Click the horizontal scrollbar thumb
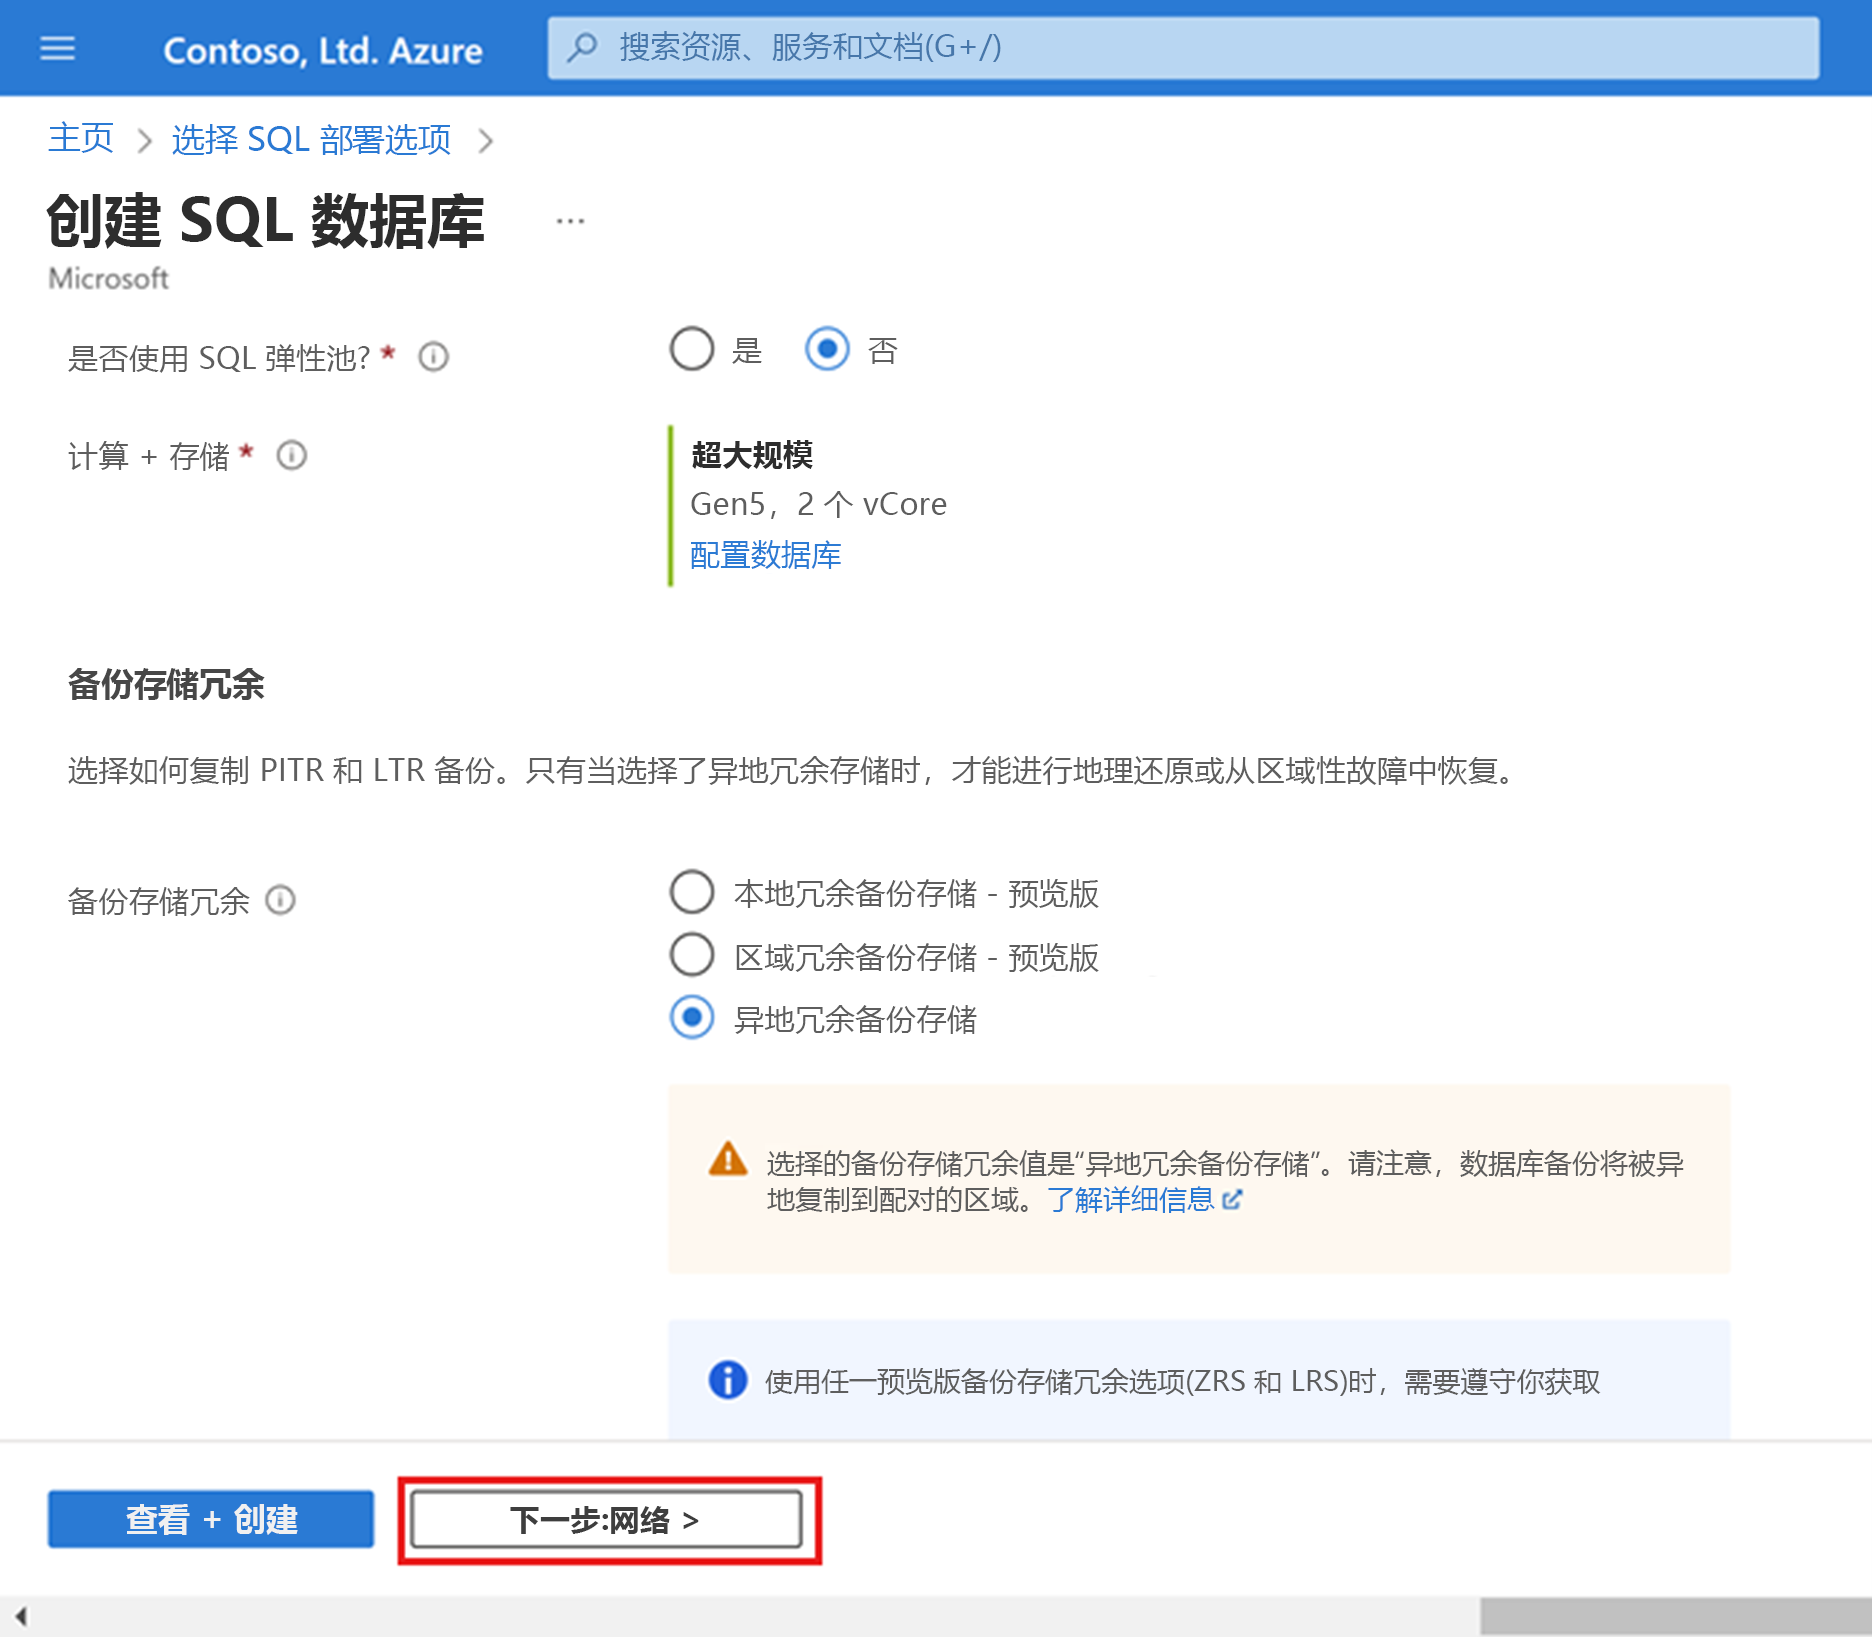The height and width of the screenshot is (1637, 1872). (x=1675, y=1616)
